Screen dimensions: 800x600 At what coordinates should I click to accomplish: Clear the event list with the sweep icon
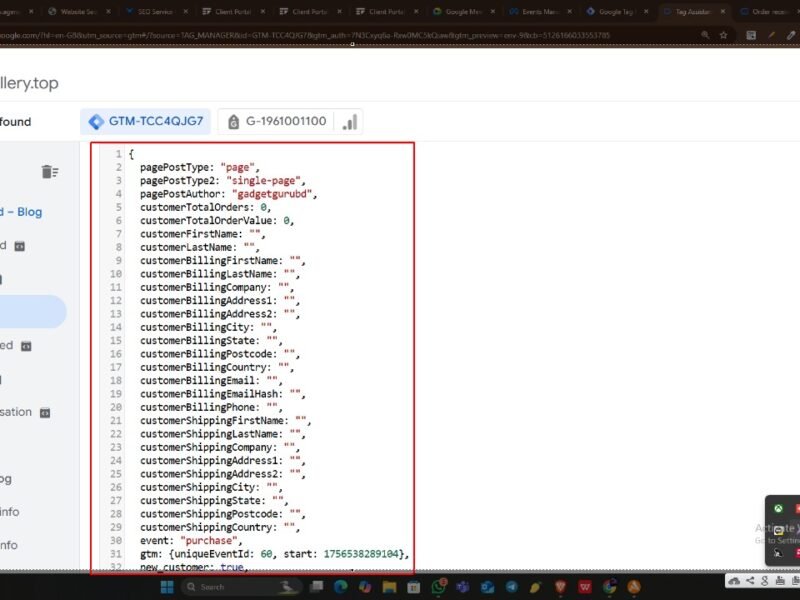click(x=50, y=172)
